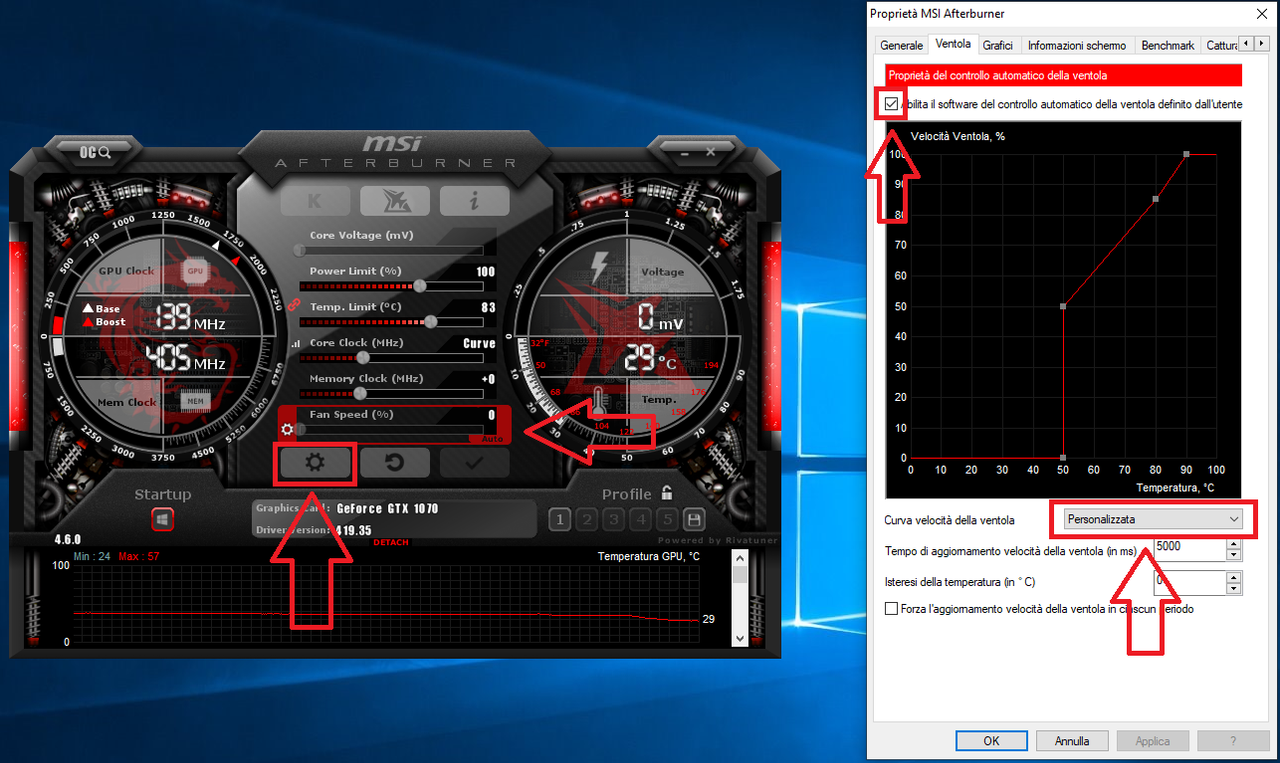The width and height of the screenshot is (1280, 763).
Task: Switch to the Generale tab
Action: point(901,45)
